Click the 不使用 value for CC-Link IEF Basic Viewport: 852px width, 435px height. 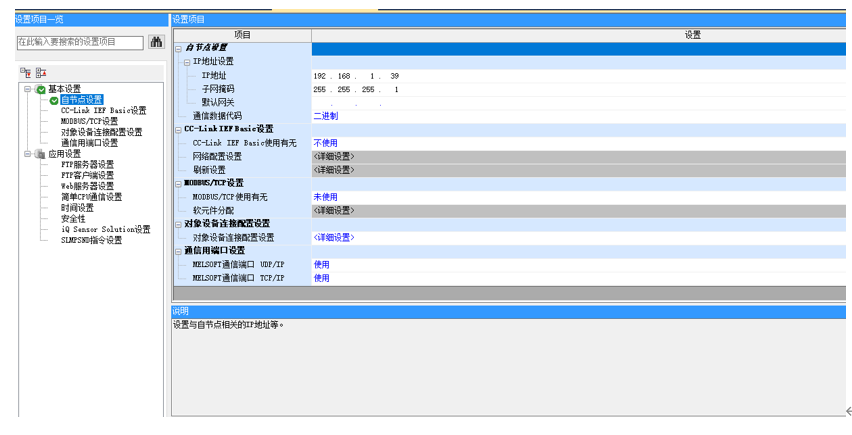tap(325, 143)
